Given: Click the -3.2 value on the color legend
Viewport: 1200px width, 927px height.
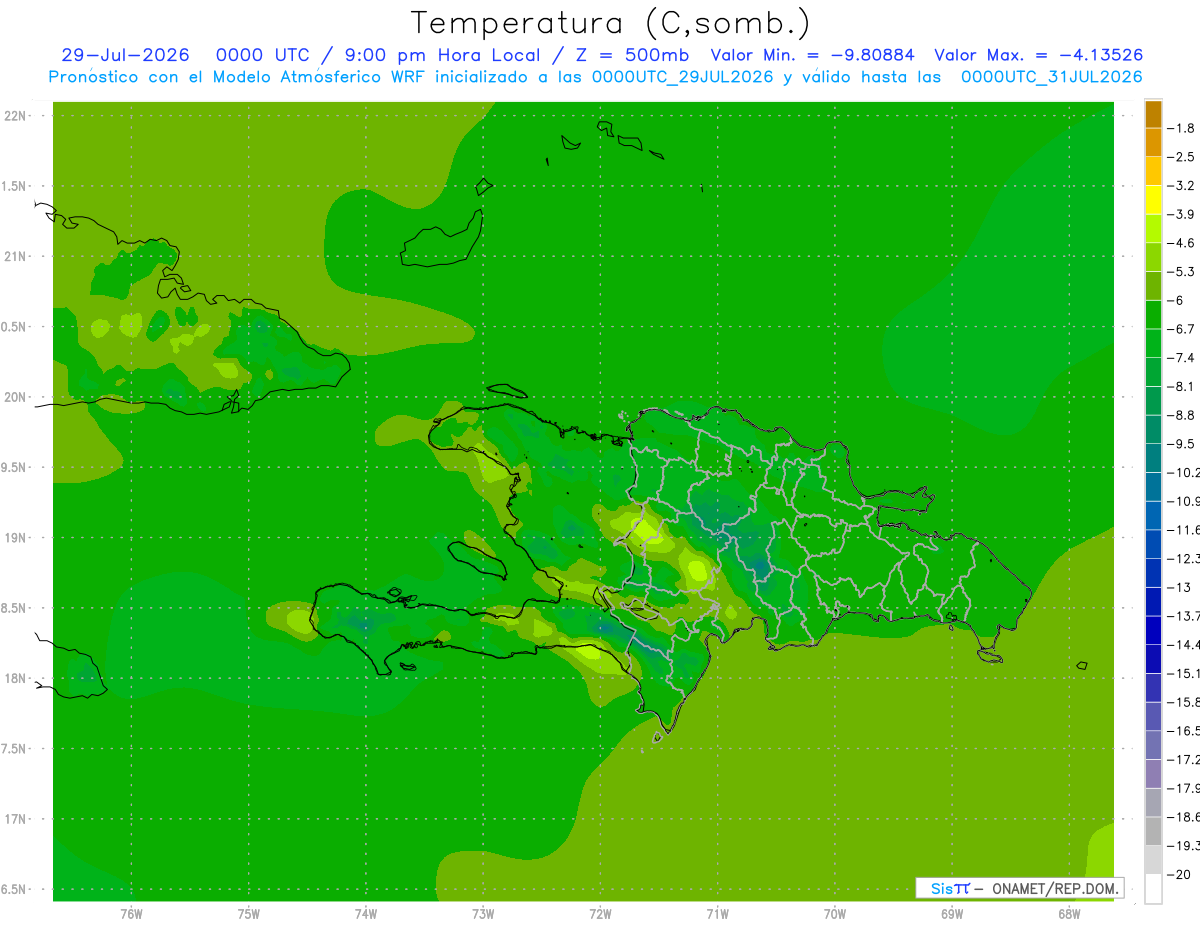Looking at the screenshot, I should click(x=1181, y=186).
